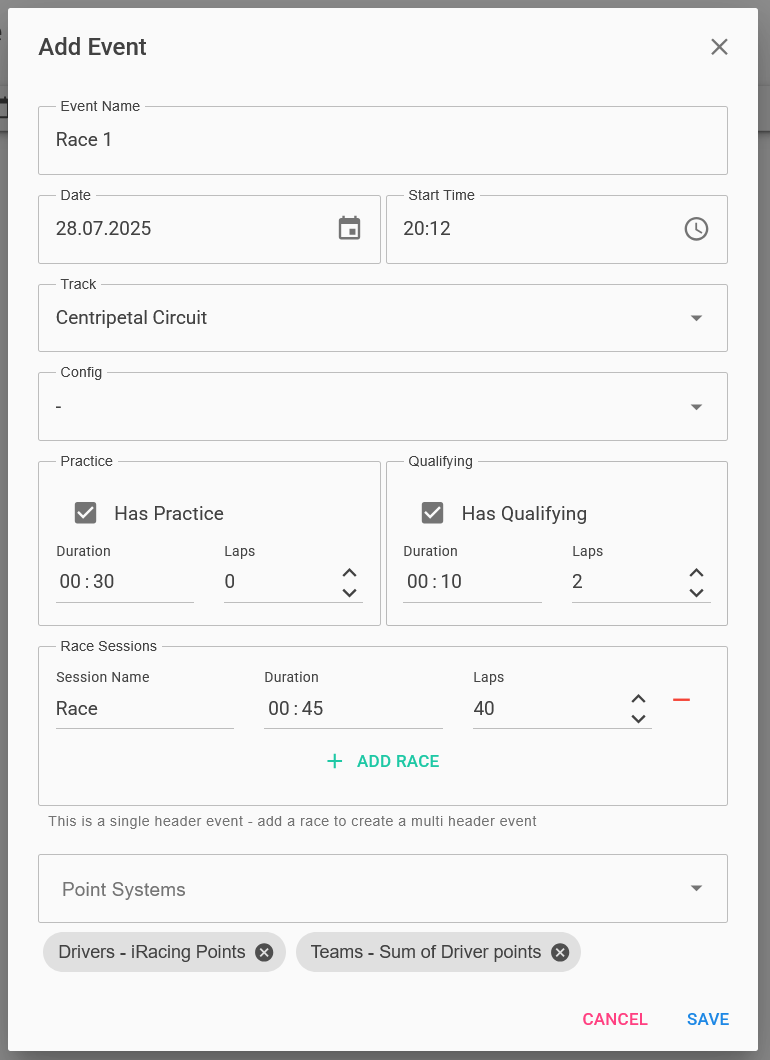
Task: Uncheck the Has Qualifying checkbox
Action: pyautogui.click(x=433, y=513)
